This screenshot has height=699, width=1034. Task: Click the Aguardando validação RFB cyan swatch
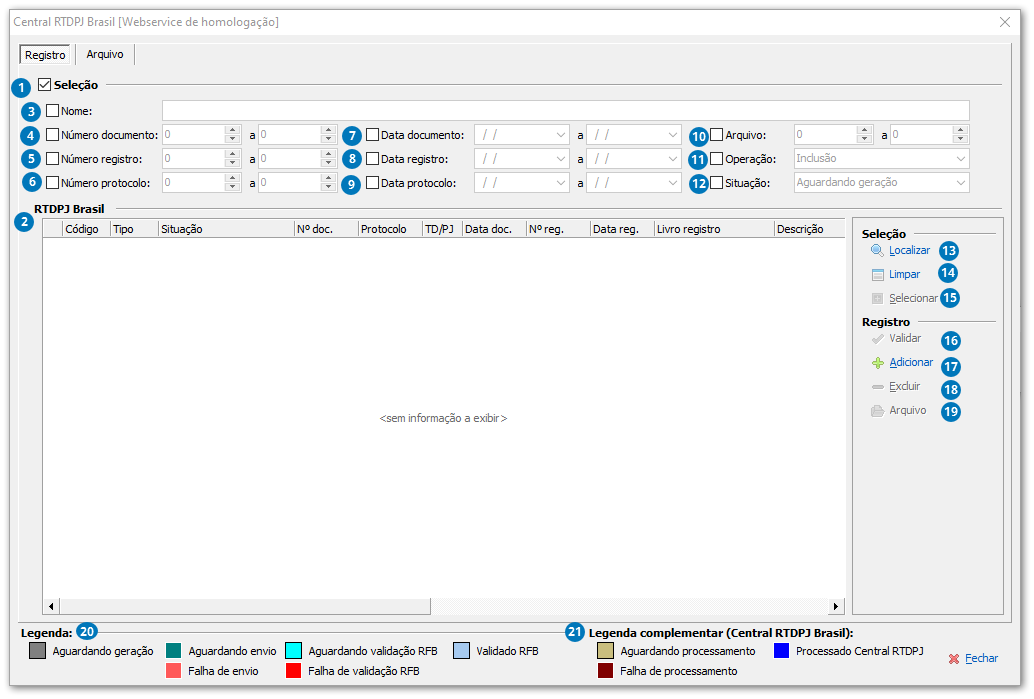[293, 651]
